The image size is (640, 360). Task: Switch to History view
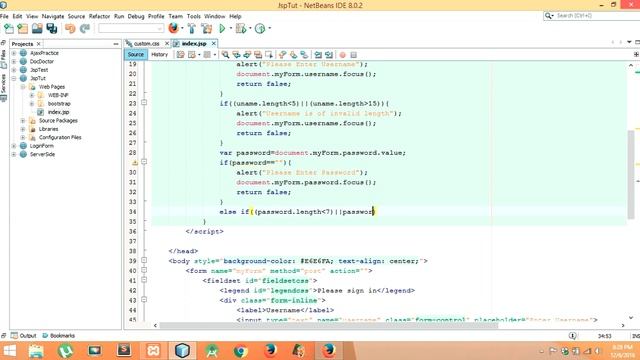pos(160,55)
